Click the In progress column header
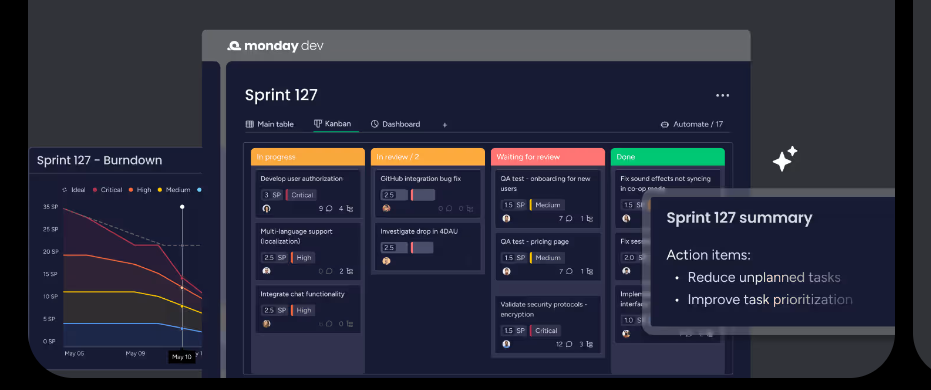The image size is (931, 390). [x=308, y=157]
